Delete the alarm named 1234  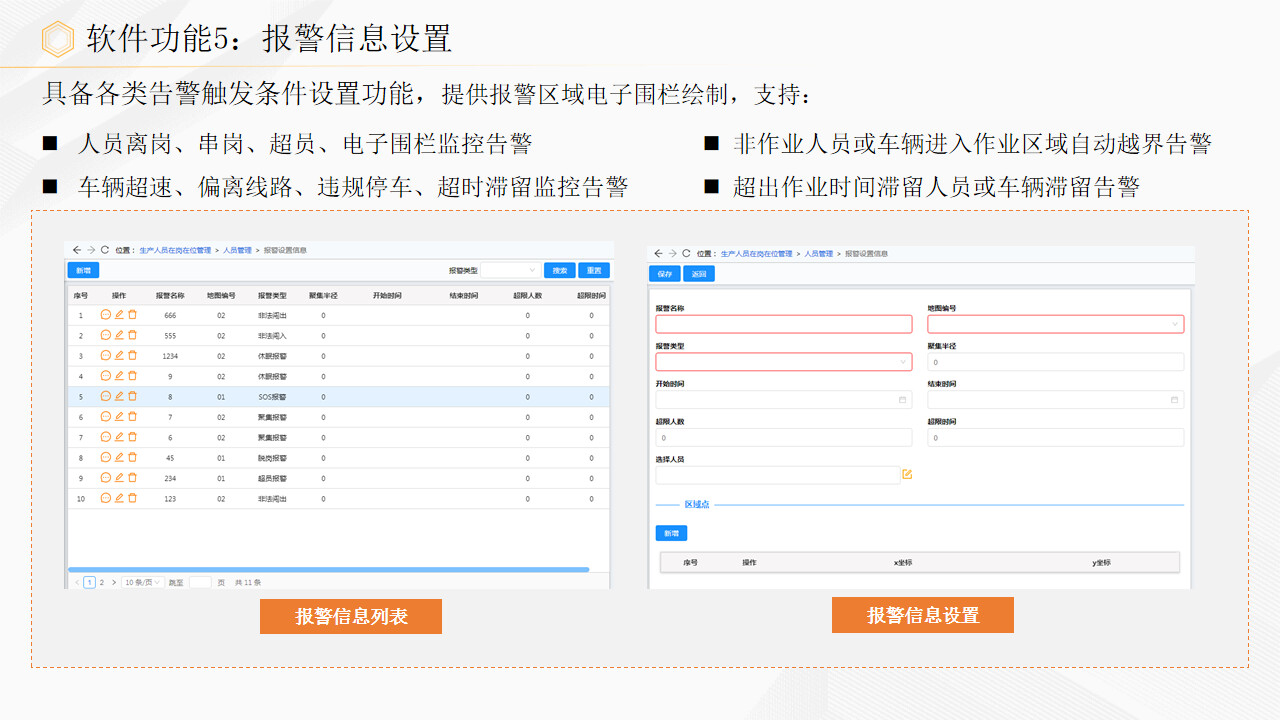pos(132,356)
